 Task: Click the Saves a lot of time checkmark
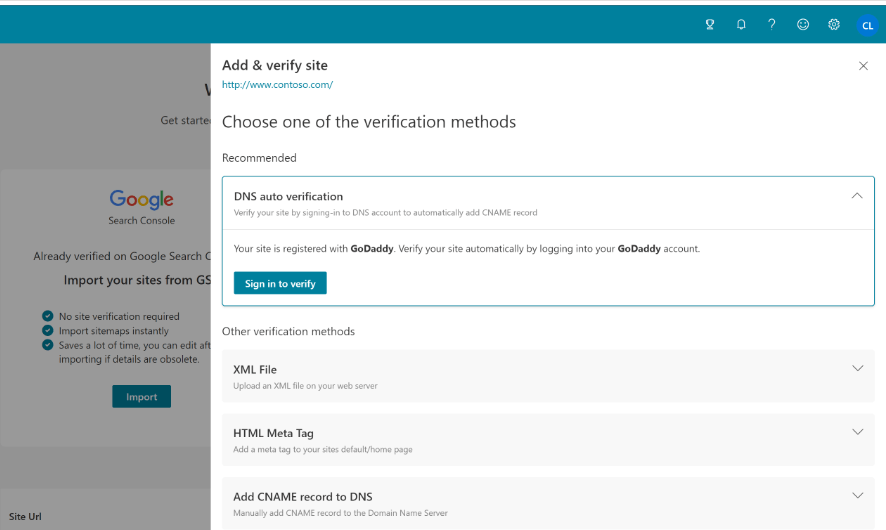coord(48,344)
